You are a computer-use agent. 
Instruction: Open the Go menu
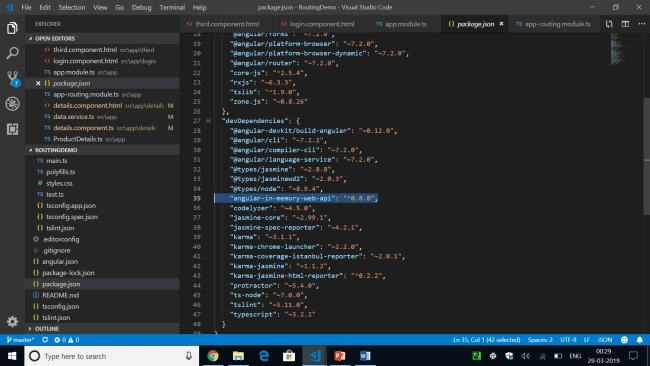pyautogui.click(x=119, y=7)
